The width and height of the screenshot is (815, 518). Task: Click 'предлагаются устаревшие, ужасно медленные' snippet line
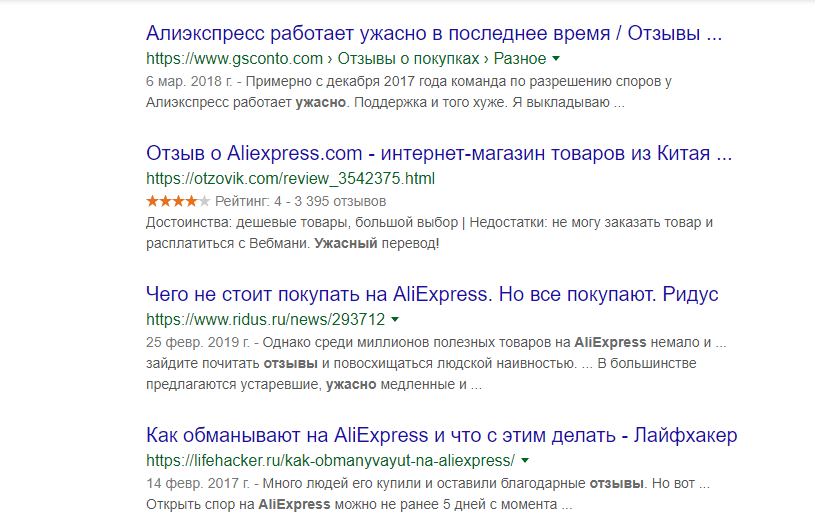[314, 384]
